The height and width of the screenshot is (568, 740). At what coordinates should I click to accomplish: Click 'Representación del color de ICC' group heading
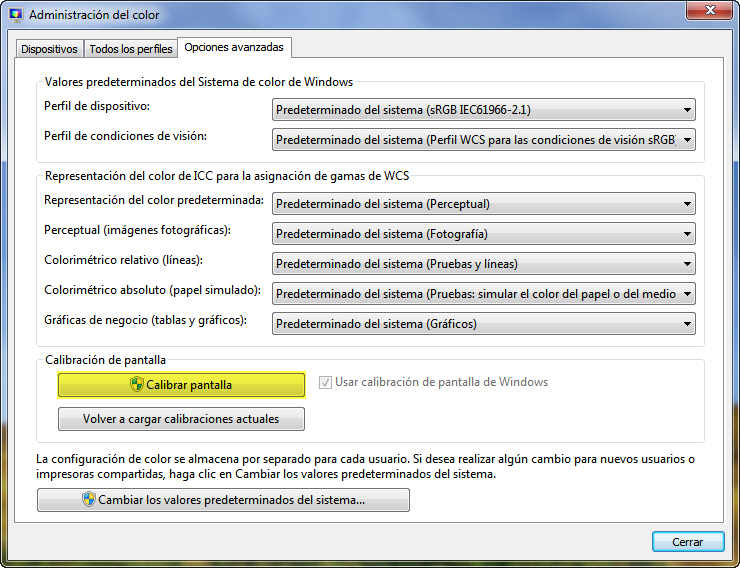(227, 176)
